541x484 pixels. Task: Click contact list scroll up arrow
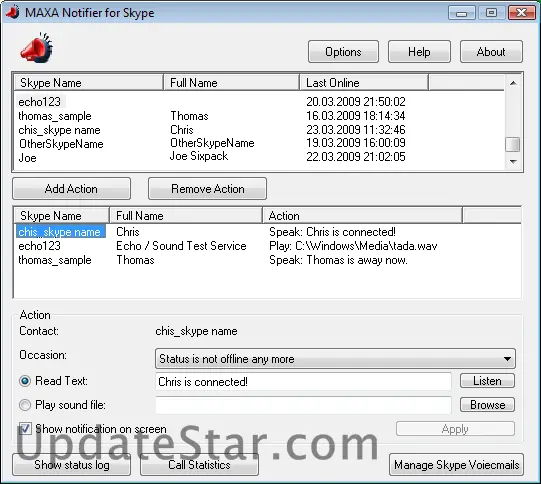point(513,83)
